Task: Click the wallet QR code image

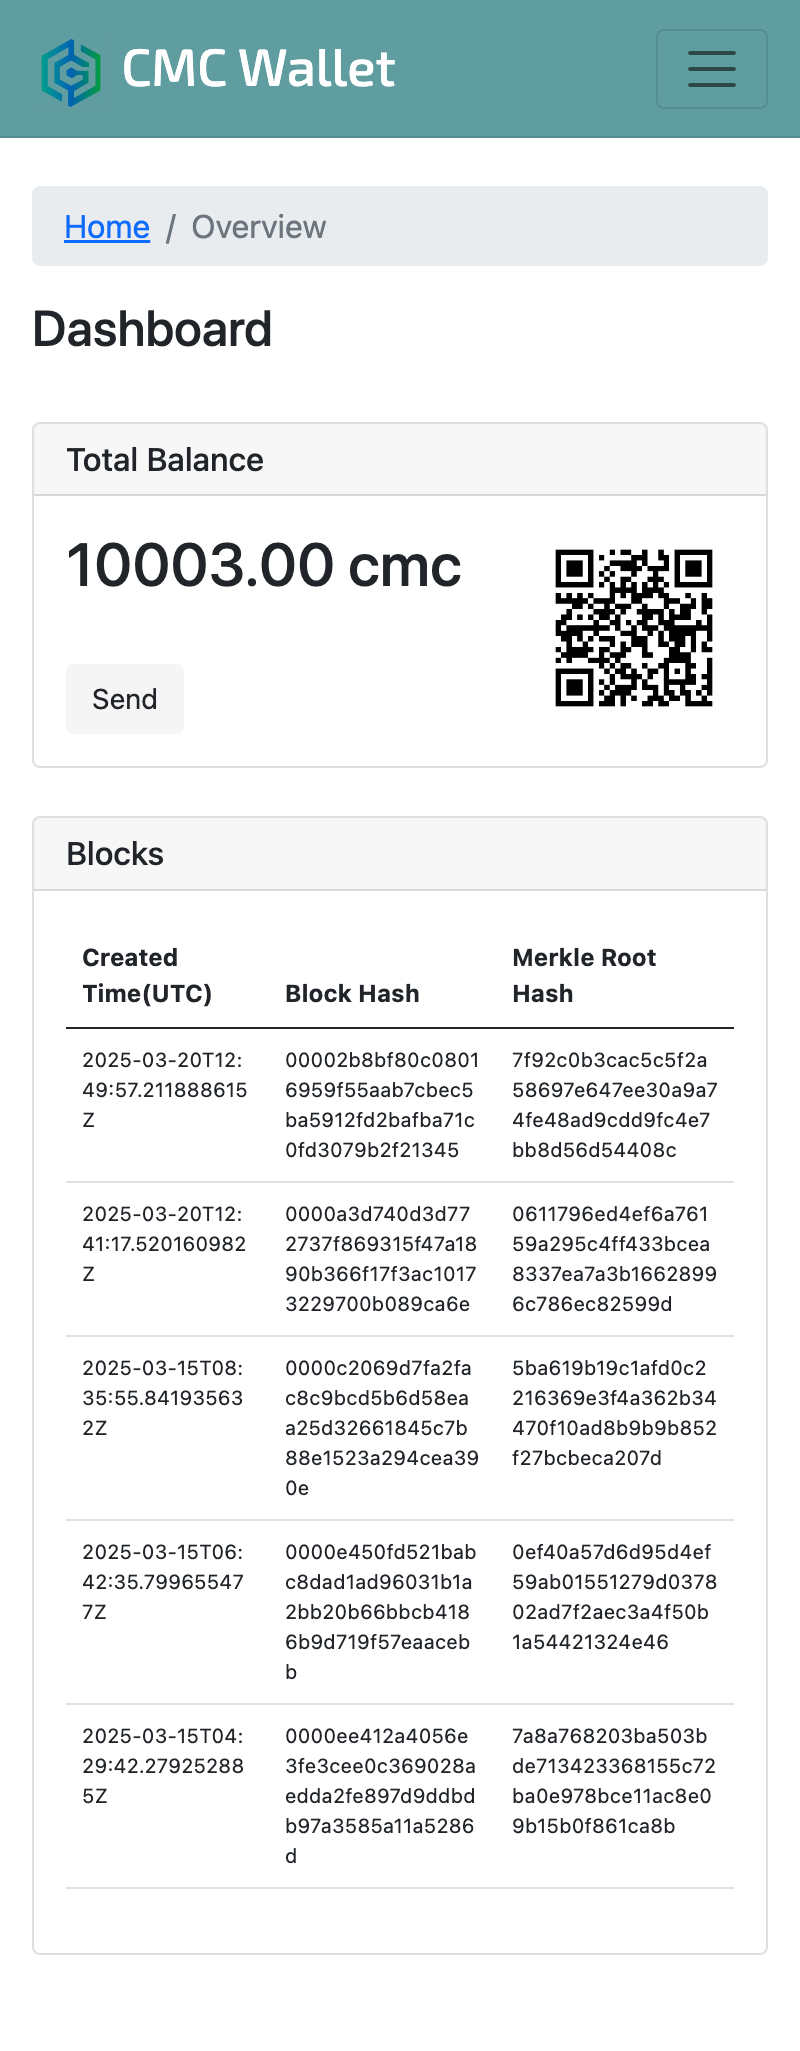Action: click(634, 628)
